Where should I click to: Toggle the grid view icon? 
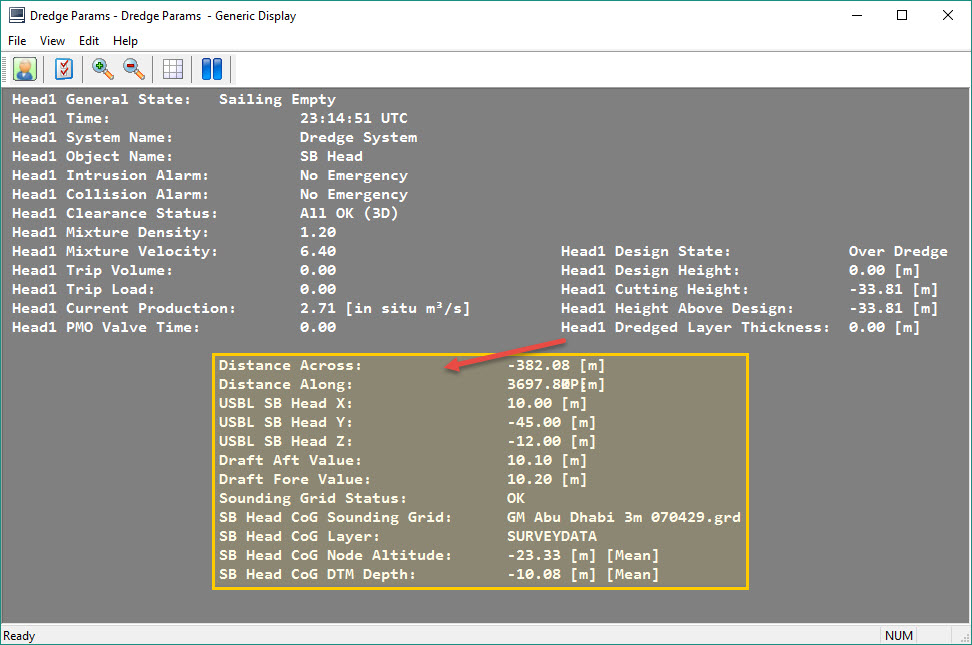[x=173, y=69]
